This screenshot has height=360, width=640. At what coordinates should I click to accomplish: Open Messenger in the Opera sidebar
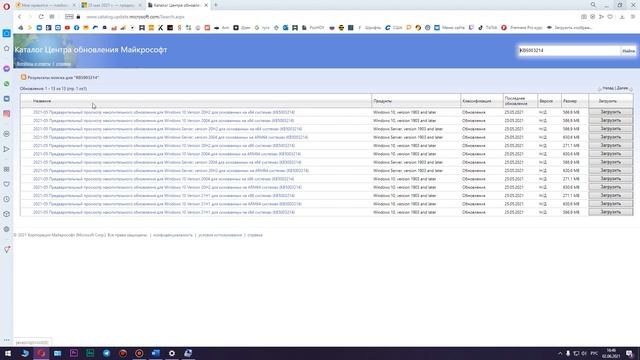click(x=7, y=69)
